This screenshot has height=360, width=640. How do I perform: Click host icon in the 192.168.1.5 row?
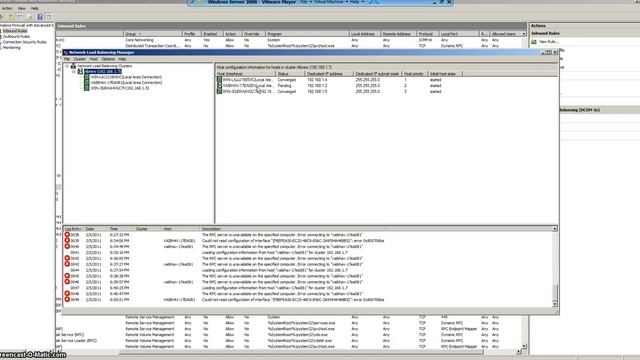click(x=219, y=91)
